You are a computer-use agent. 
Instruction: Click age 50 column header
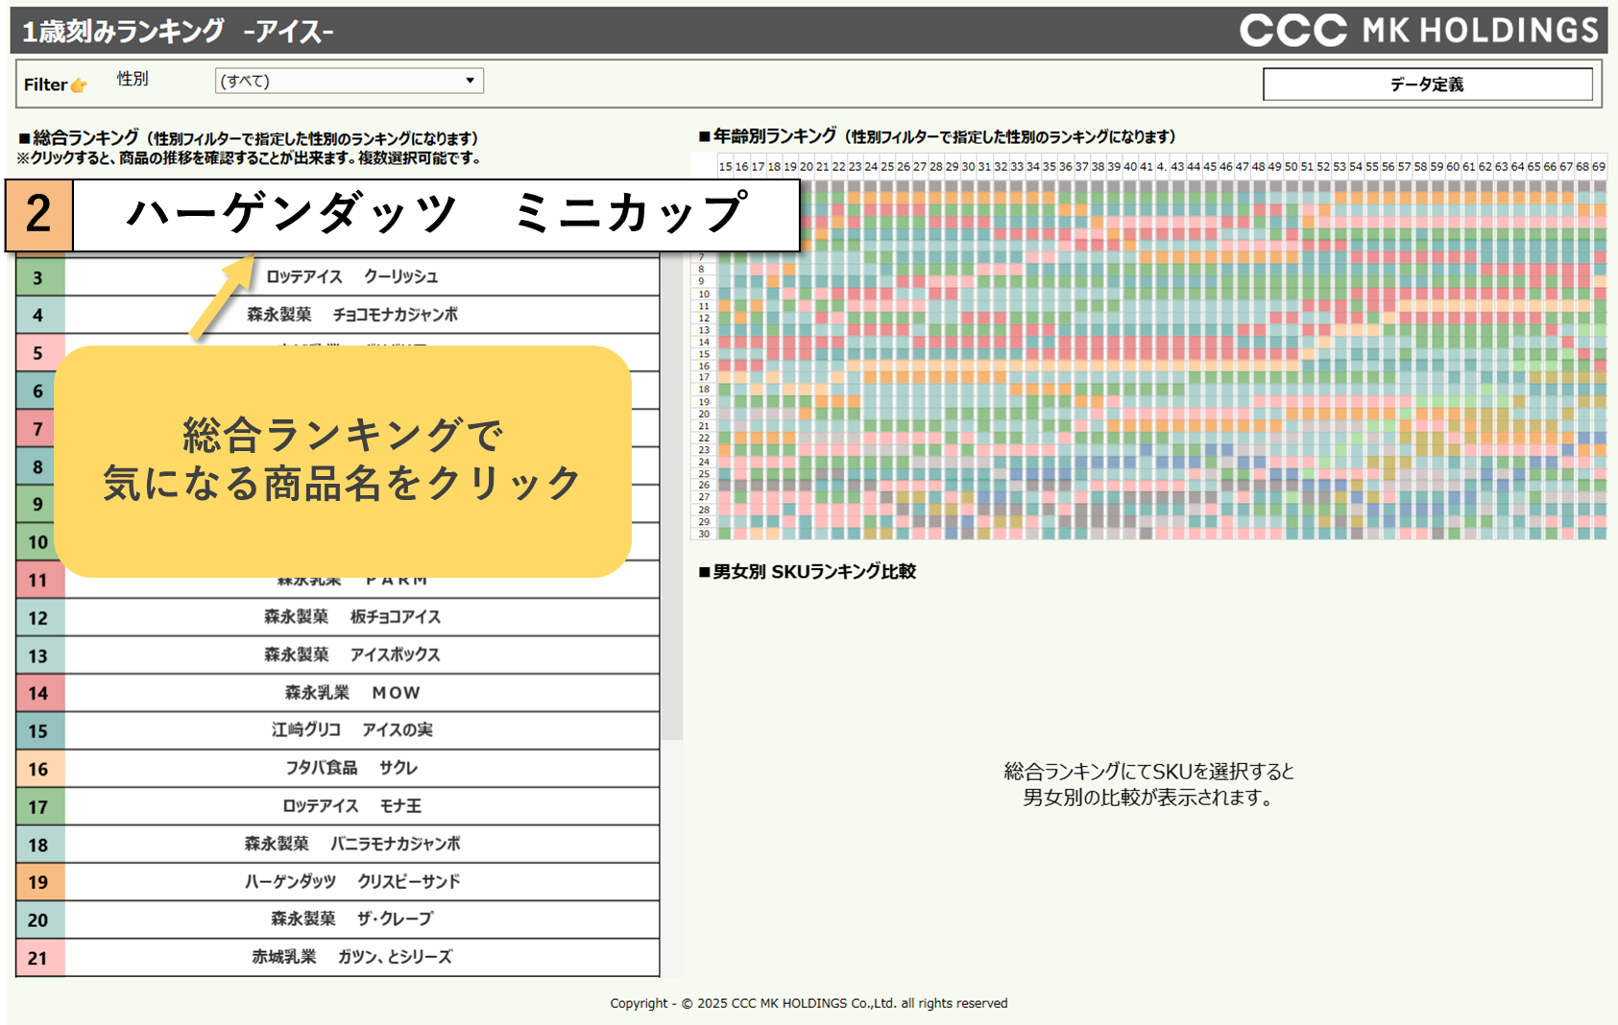tap(1291, 167)
